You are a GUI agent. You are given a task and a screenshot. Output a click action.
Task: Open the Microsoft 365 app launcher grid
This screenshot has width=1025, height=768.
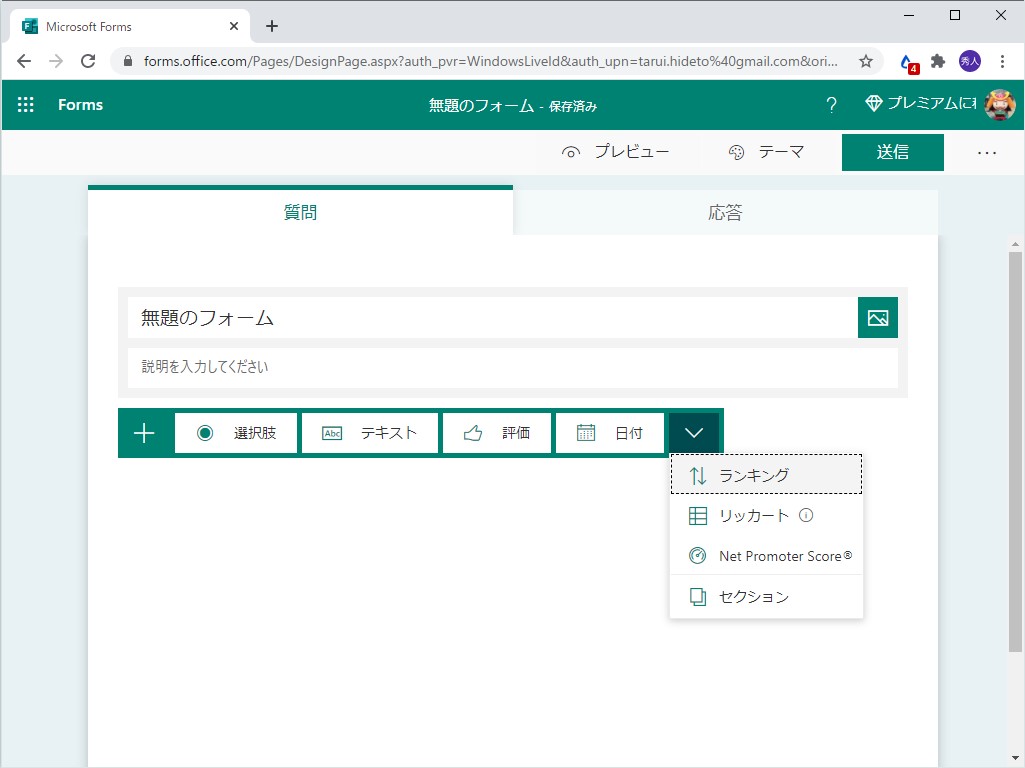pos(25,104)
